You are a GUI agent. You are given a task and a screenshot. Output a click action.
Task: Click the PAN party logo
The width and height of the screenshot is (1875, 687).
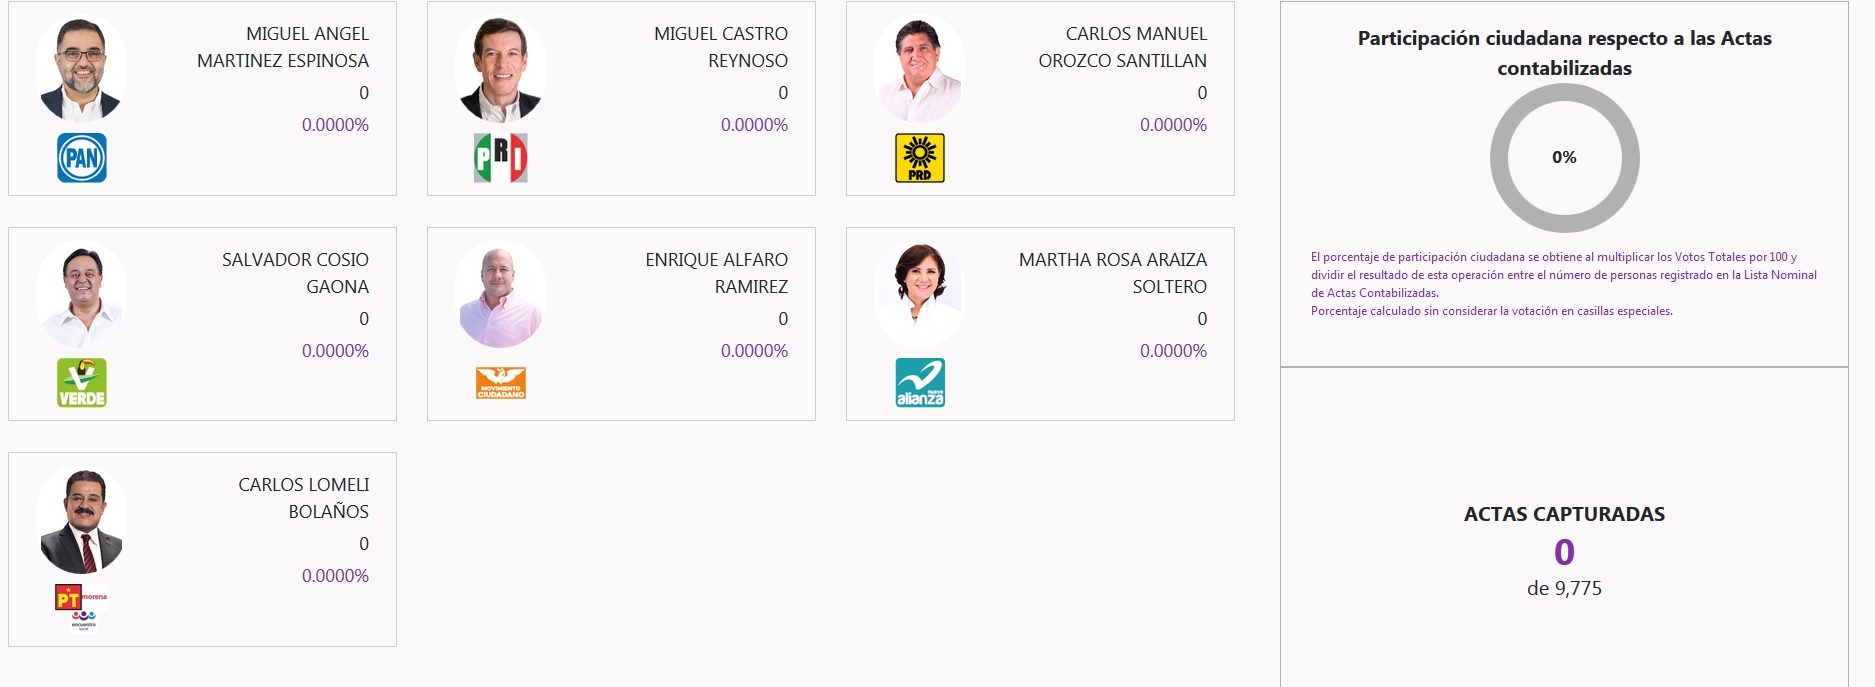82,158
